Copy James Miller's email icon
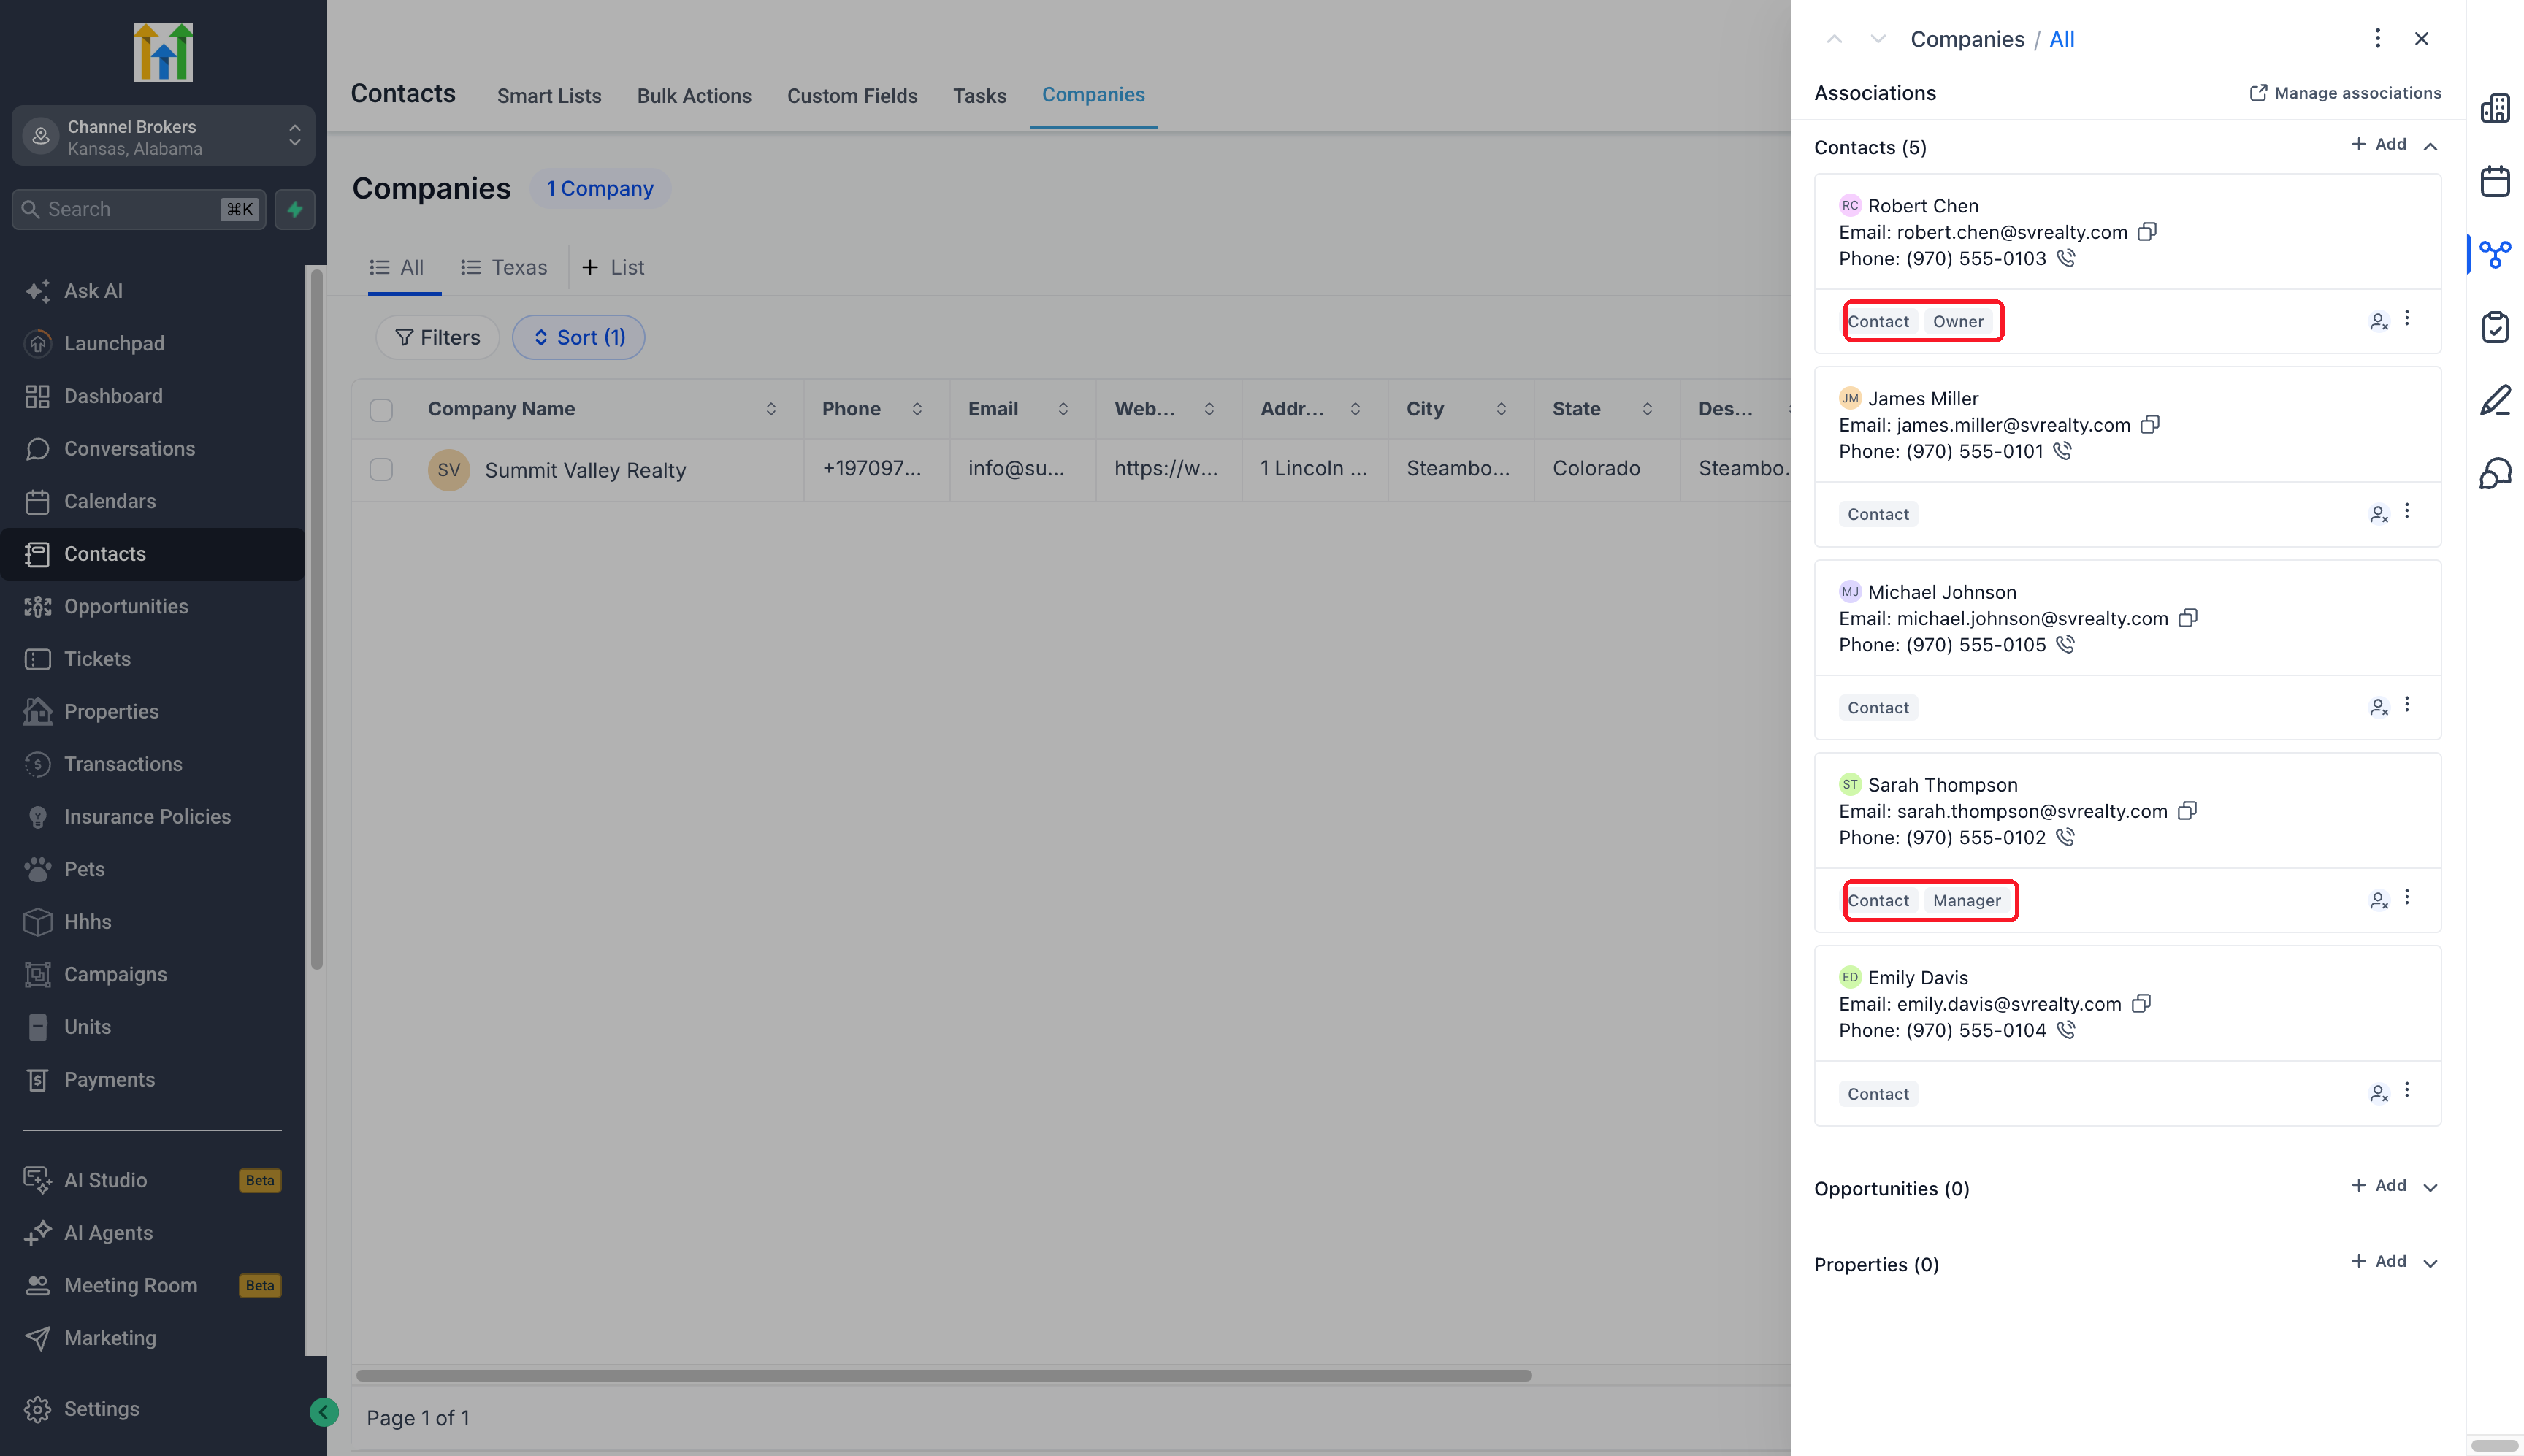The image size is (2524, 1456). pos(2150,425)
